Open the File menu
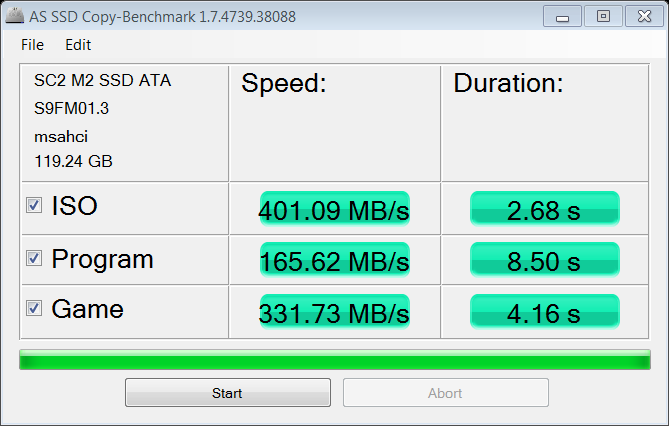 [32, 45]
